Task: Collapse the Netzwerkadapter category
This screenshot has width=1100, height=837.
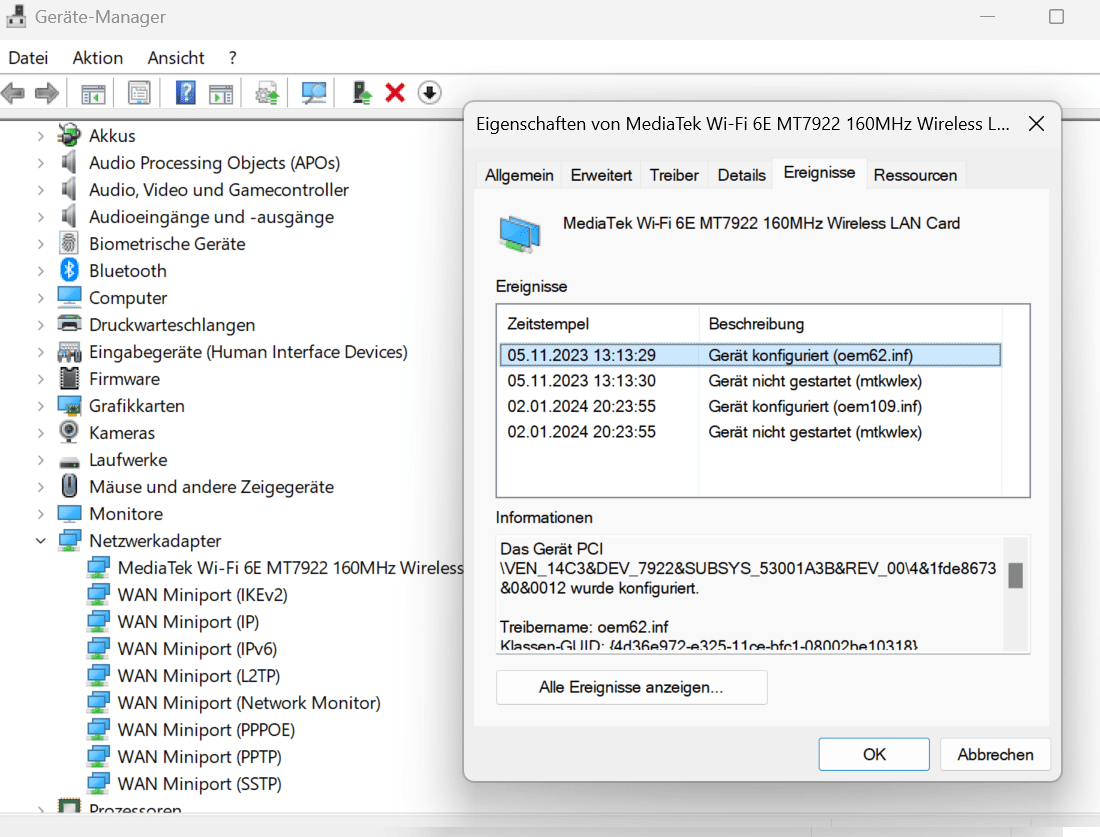Action: pos(41,541)
